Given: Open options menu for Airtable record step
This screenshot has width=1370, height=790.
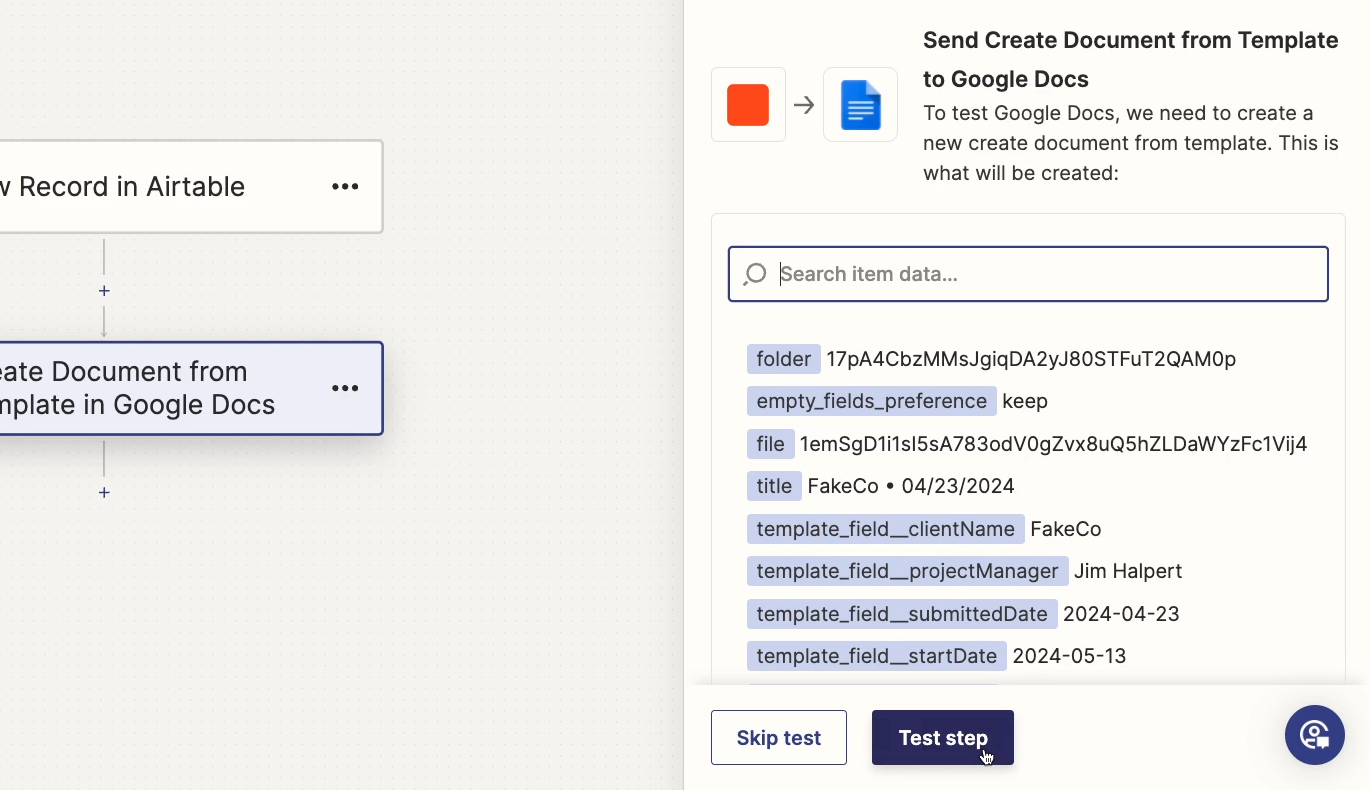Looking at the screenshot, I should [x=345, y=187].
